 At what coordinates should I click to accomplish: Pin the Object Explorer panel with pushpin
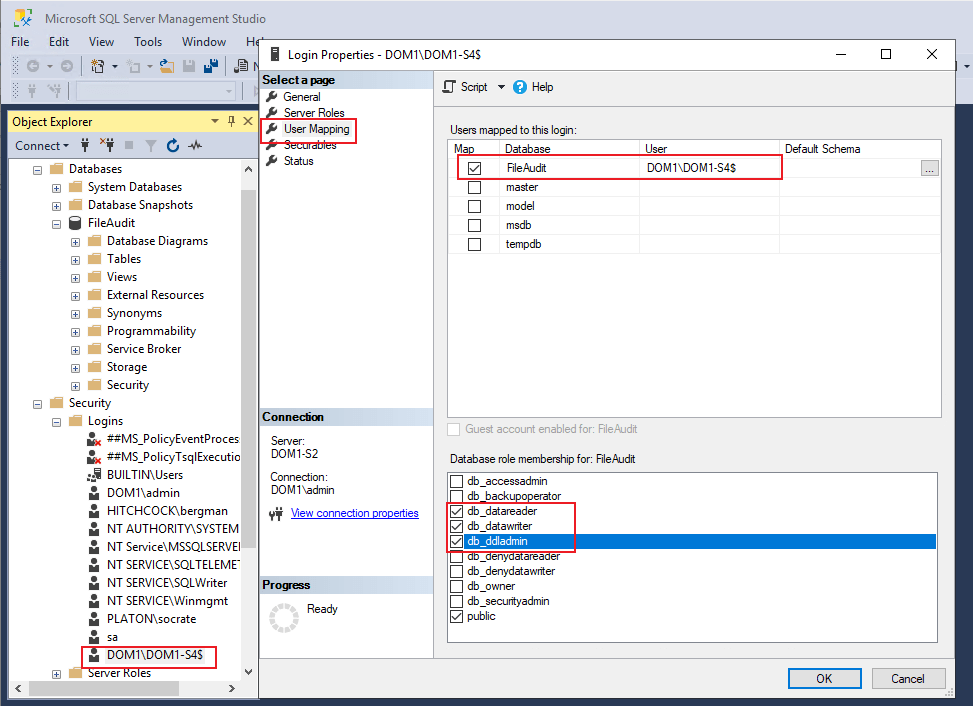click(x=232, y=121)
